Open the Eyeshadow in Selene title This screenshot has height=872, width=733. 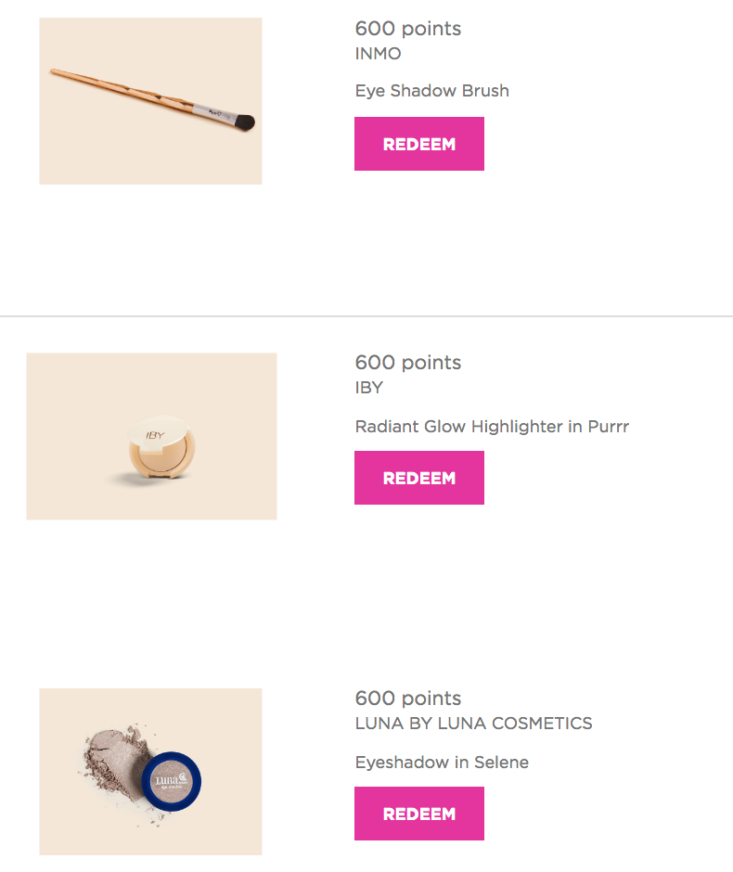[x=442, y=762]
